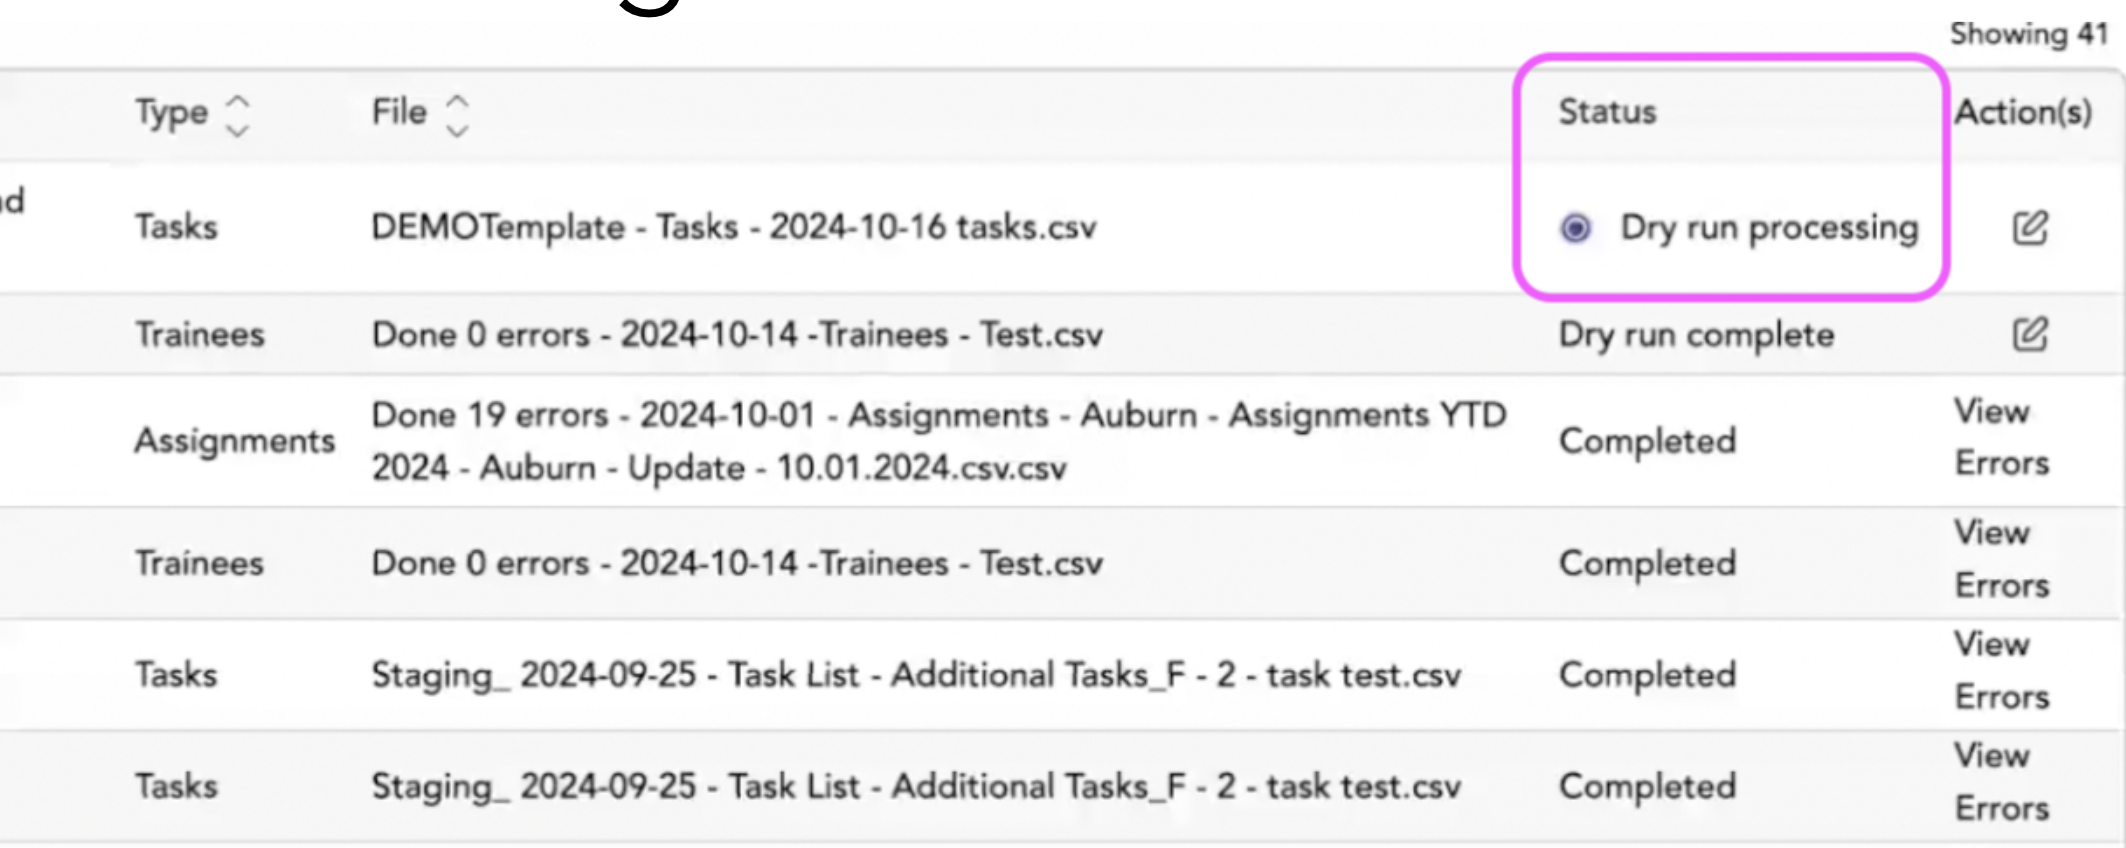Click the File column header label
This screenshot has height=848, width=2126.
399,112
